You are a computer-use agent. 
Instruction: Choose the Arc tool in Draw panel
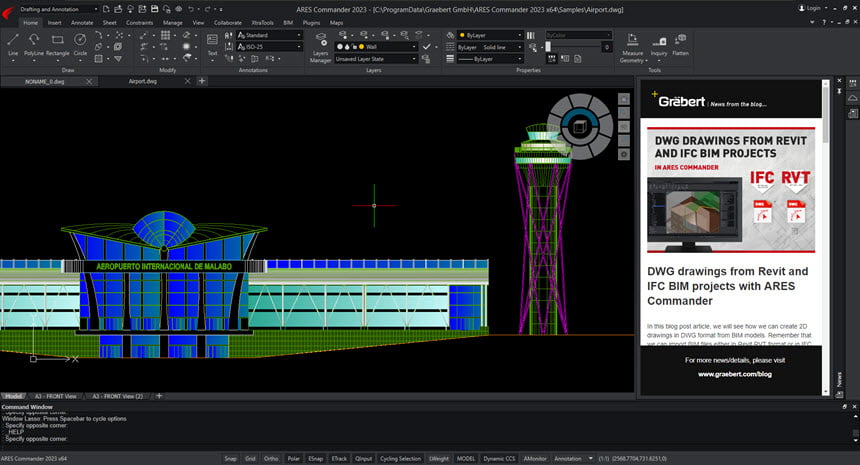[x=98, y=35]
